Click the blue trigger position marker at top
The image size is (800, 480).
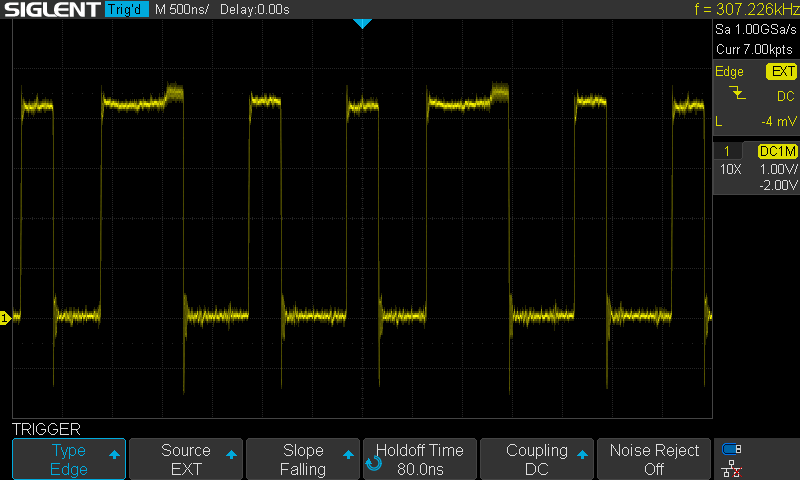[x=362, y=23]
